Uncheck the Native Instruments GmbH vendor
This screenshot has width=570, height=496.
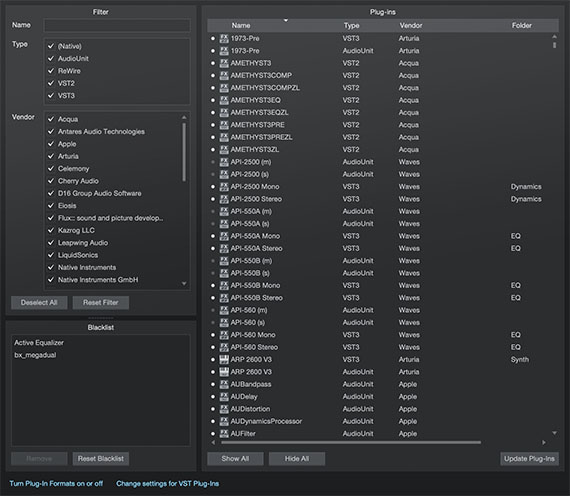51,280
